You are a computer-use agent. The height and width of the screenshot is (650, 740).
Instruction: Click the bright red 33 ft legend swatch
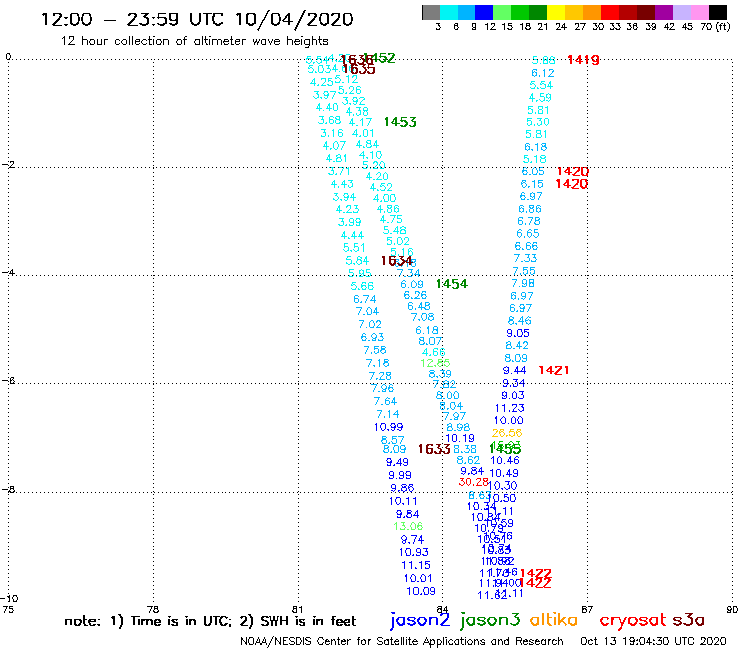point(610,12)
